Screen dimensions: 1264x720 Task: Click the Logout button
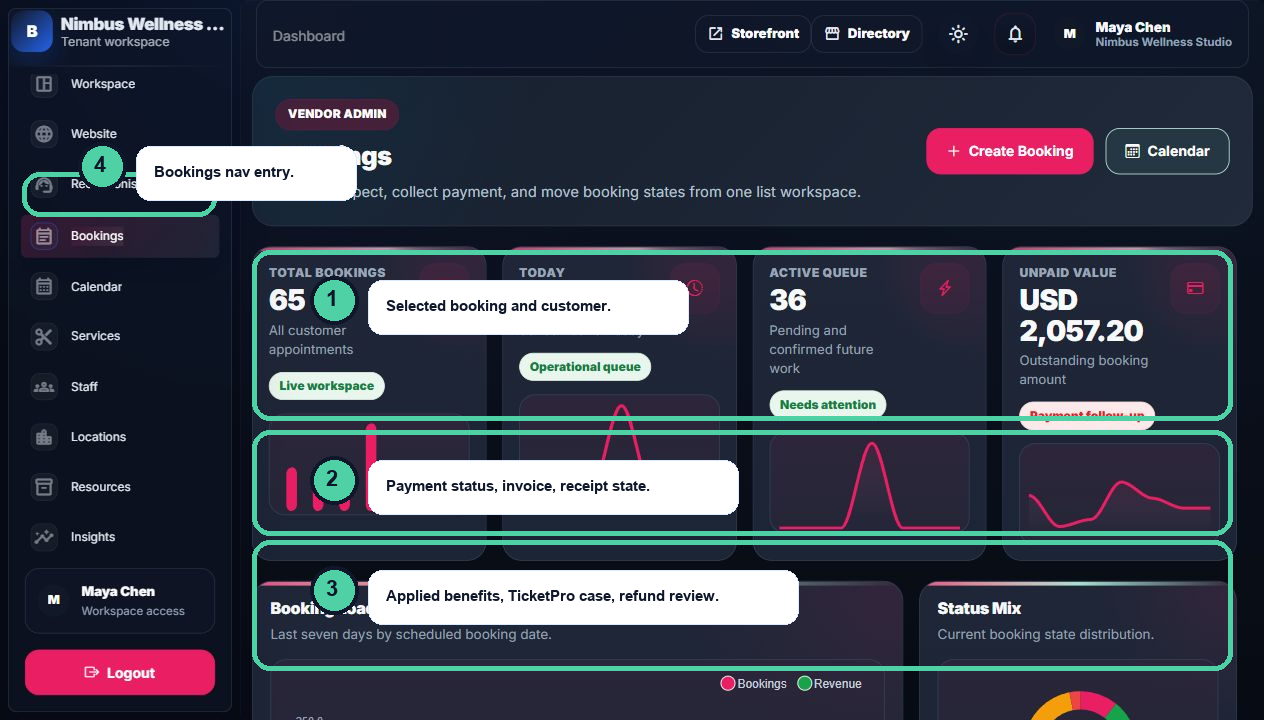[120, 672]
